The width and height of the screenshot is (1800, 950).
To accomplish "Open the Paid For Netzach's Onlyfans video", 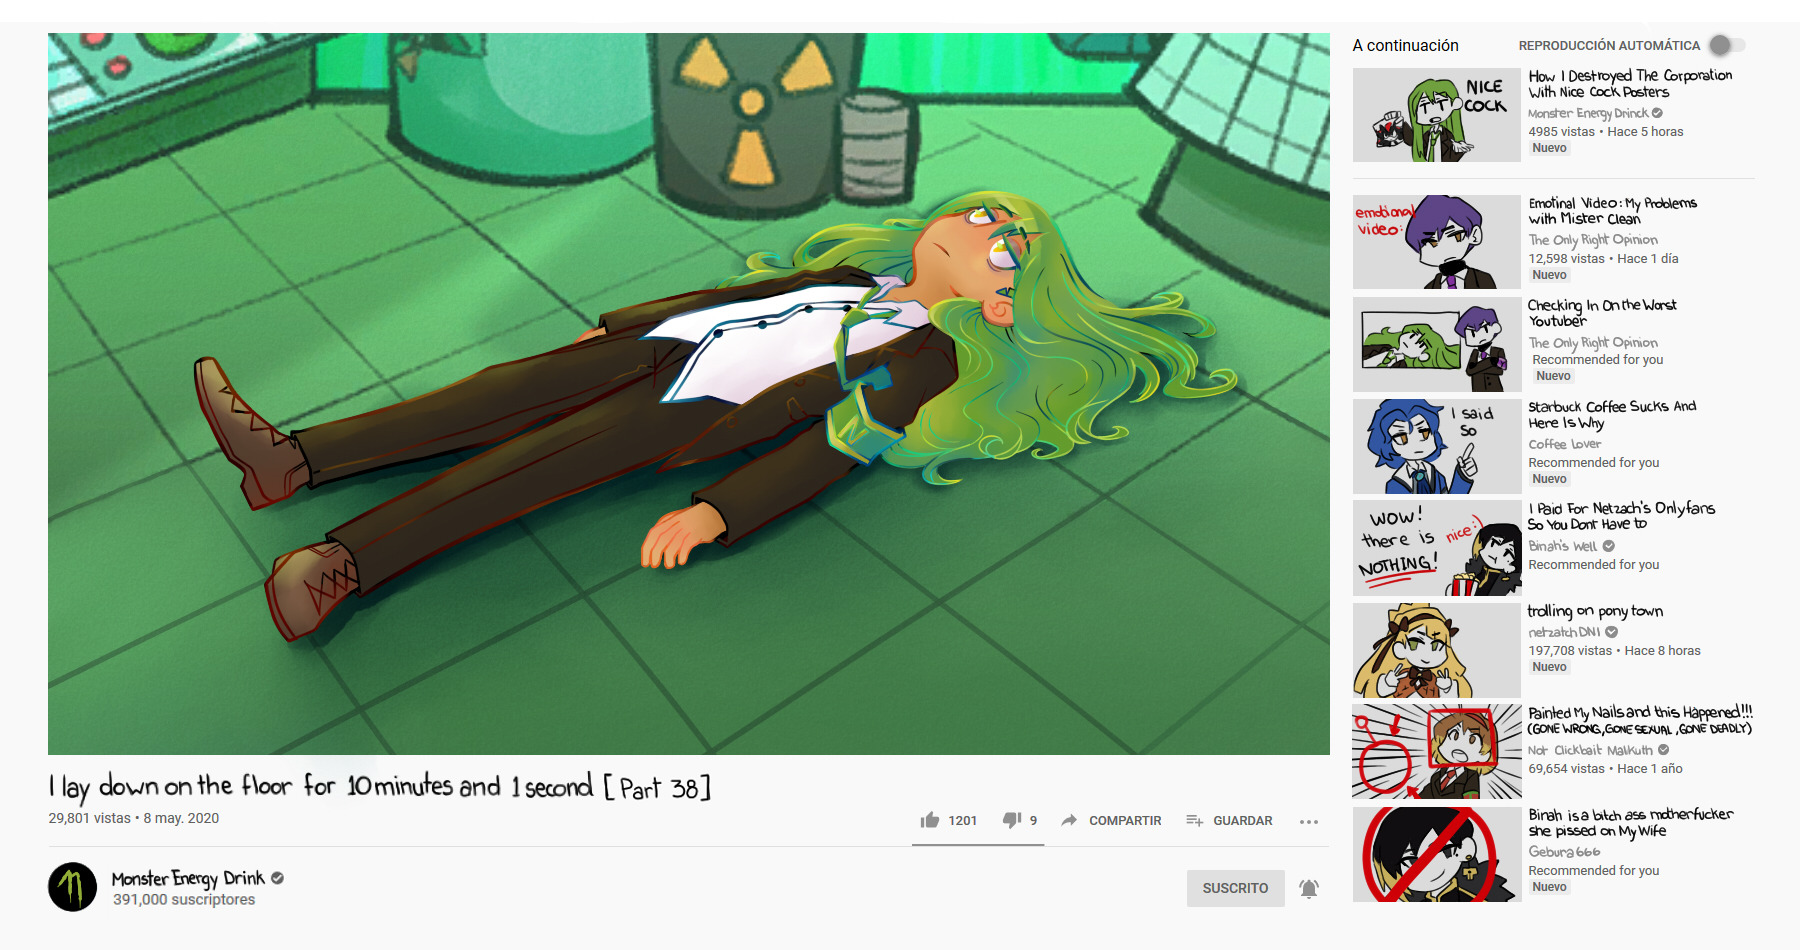I will point(1621,516).
